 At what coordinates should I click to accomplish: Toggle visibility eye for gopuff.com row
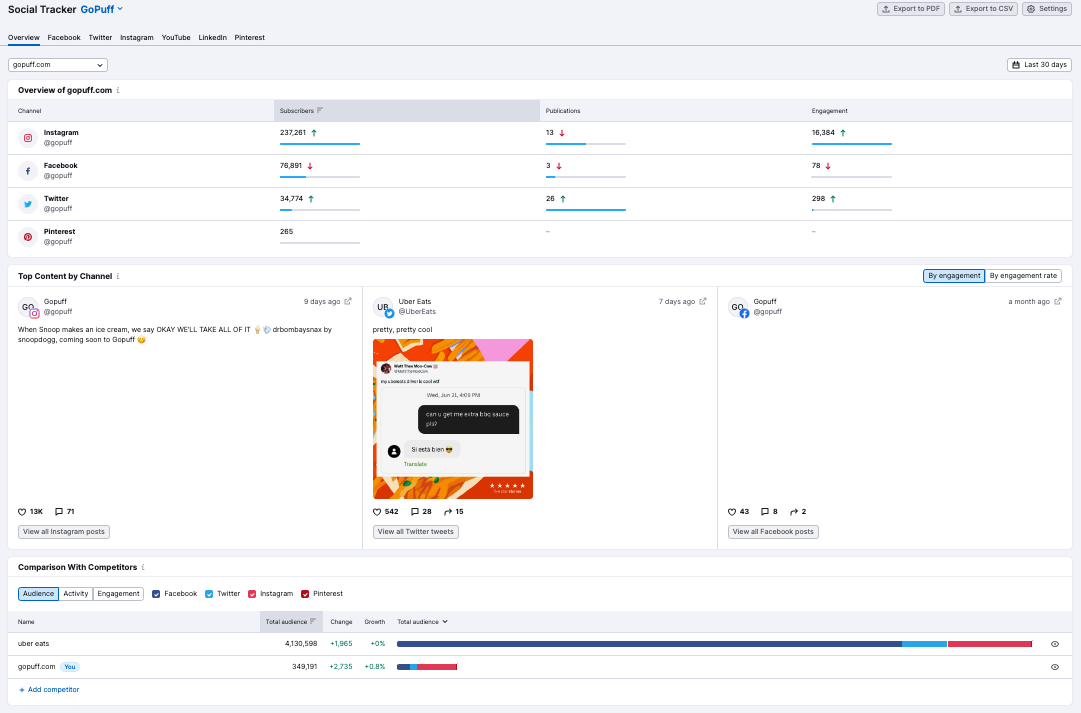coord(1055,667)
